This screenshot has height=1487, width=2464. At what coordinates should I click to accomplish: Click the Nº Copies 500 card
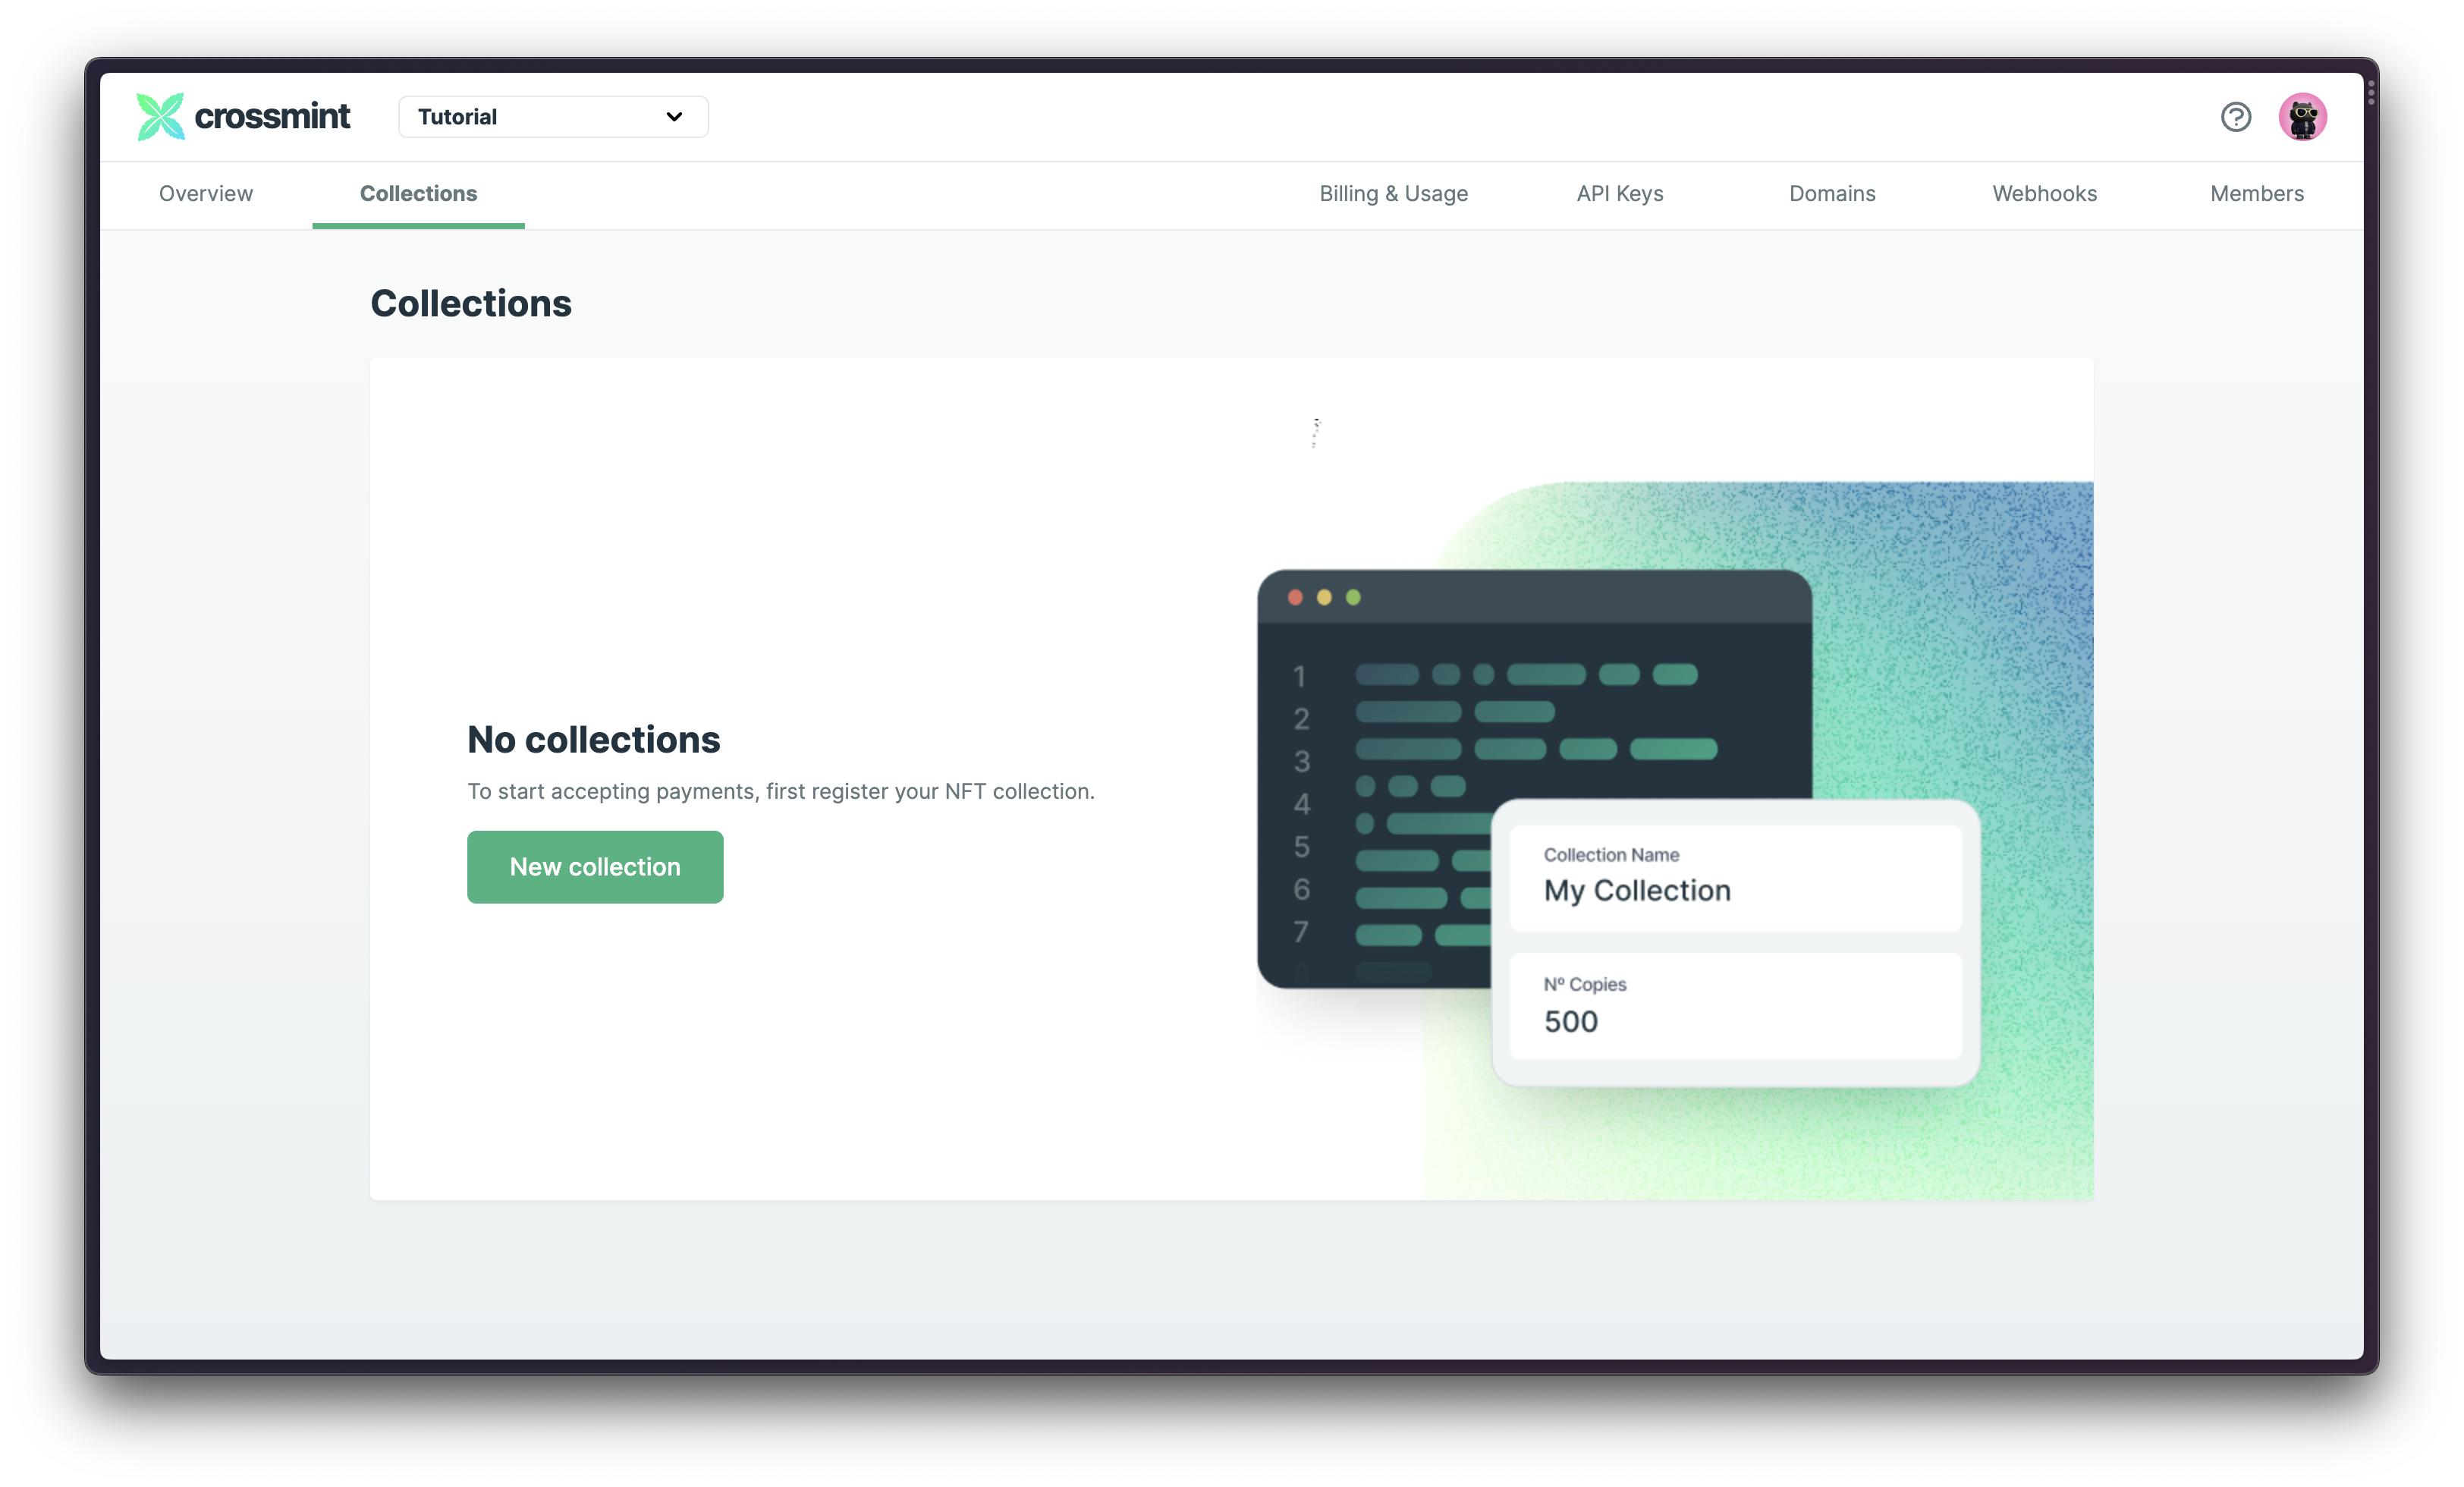pyautogui.click(x=1735, y=1006)
